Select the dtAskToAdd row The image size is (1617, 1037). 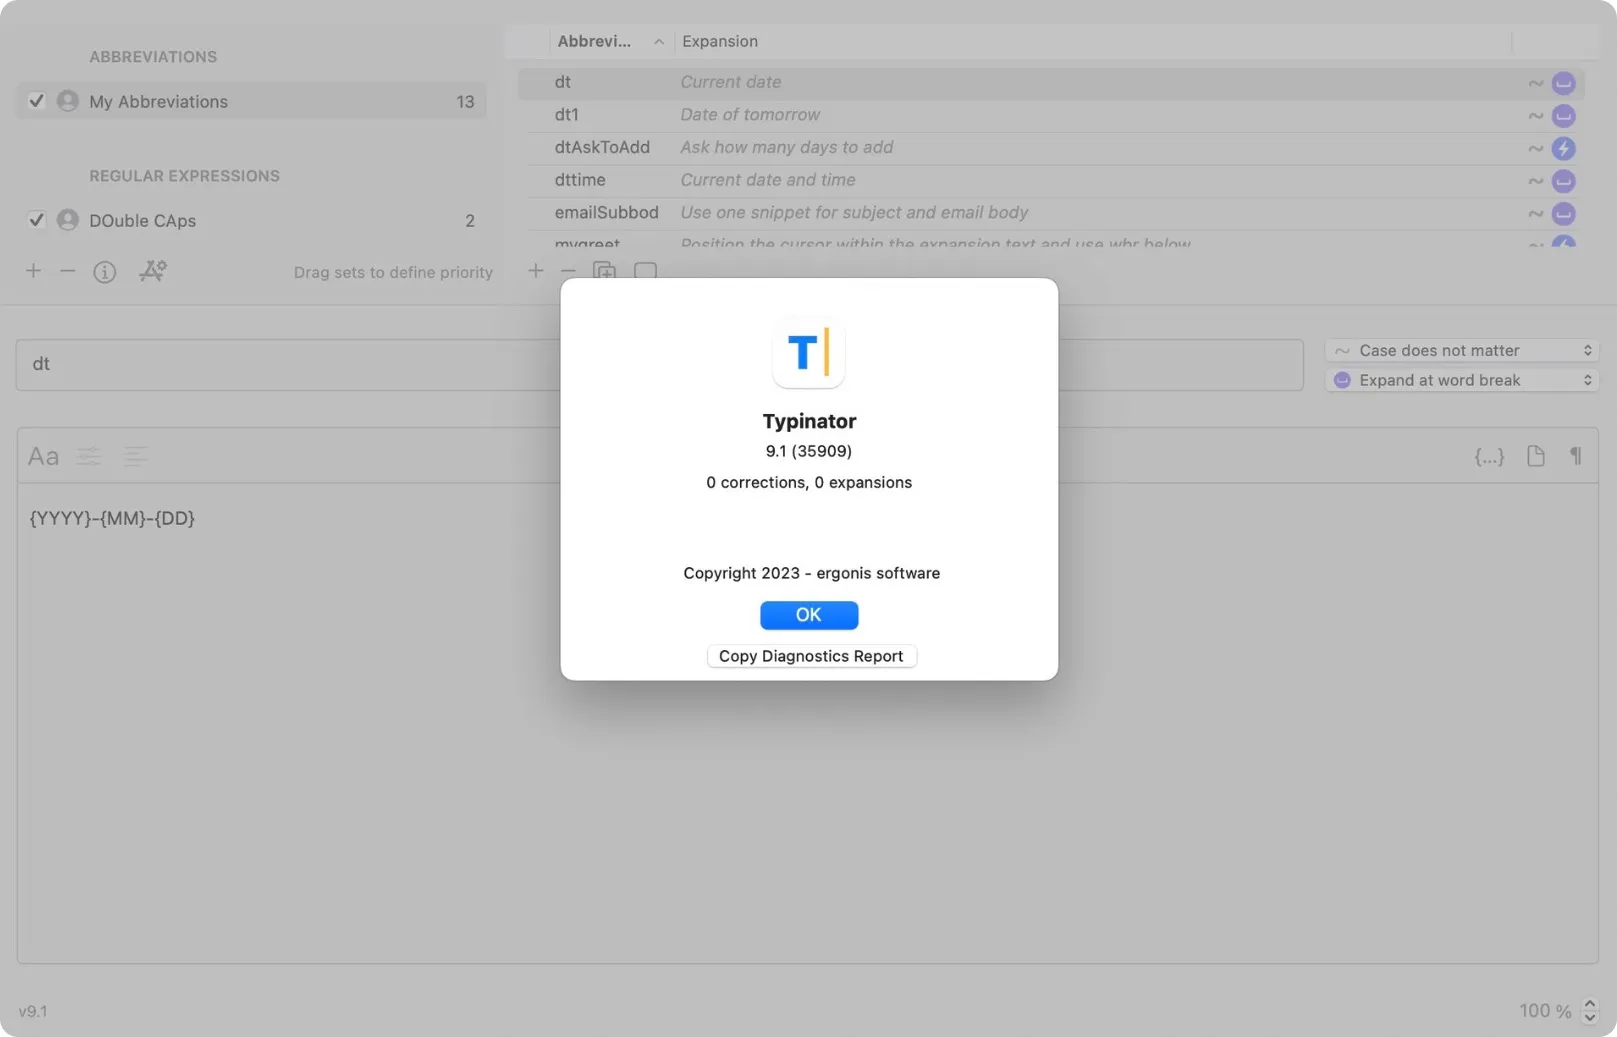pyautogui.click(x=1051, y=148)
